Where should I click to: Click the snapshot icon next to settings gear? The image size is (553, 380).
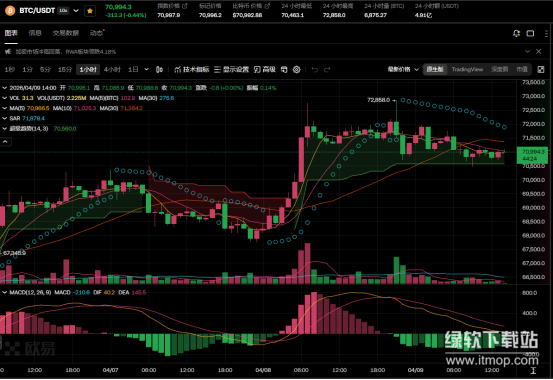(284, 70)
